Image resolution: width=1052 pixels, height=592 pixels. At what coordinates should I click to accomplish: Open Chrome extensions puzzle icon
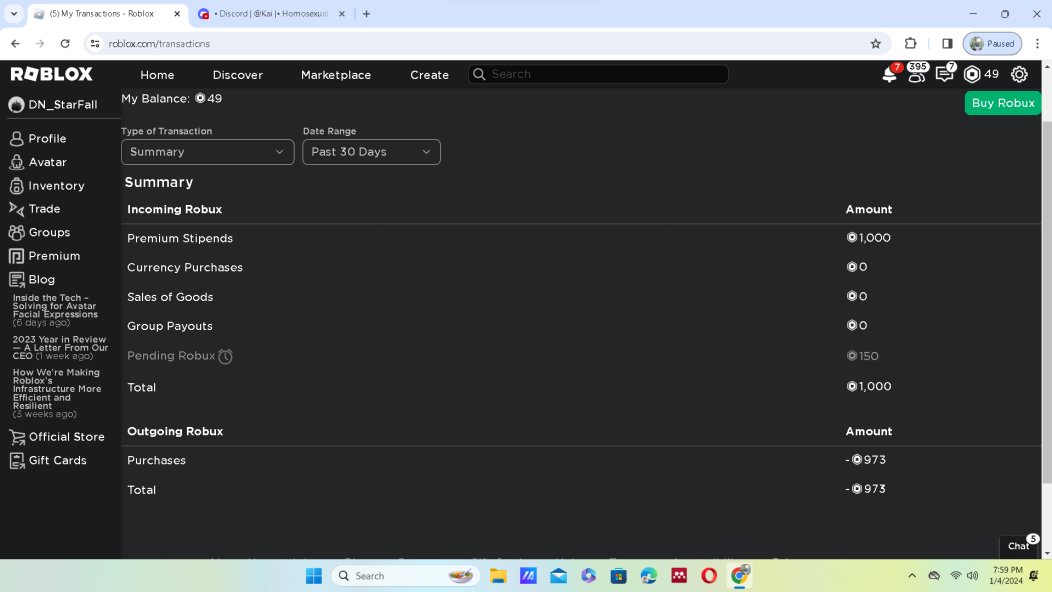click(x=910, y=44)
